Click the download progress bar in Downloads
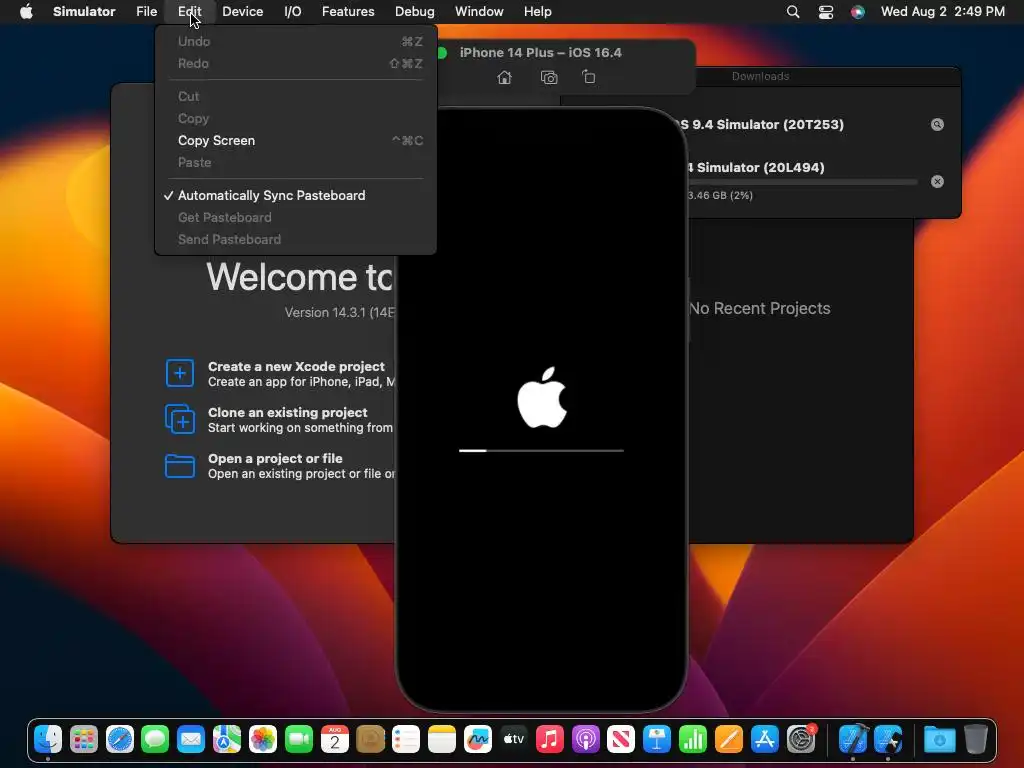1024x768 pixels. [x=803, y=182]
